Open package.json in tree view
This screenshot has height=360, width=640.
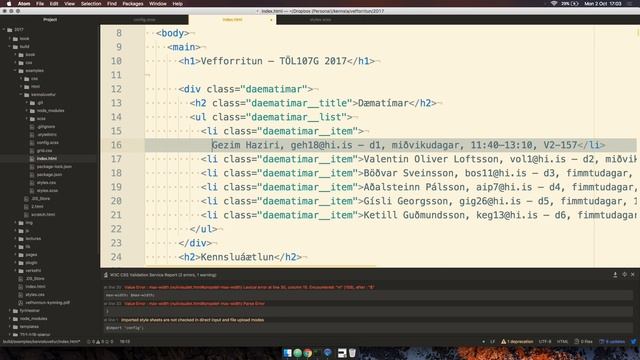pos(49,175)
